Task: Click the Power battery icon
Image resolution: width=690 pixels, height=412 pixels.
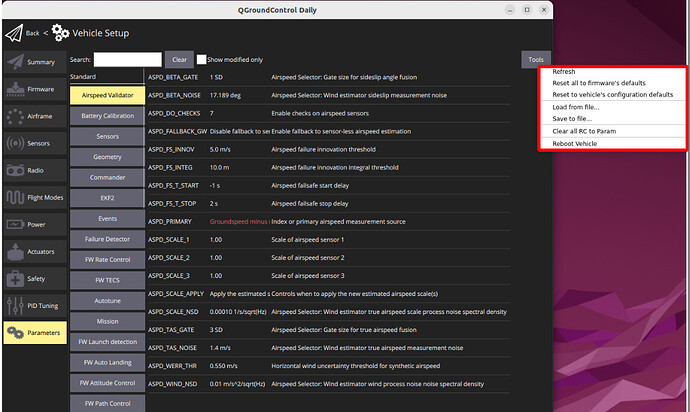Action: pyautogui.click(x=15, y=224)
